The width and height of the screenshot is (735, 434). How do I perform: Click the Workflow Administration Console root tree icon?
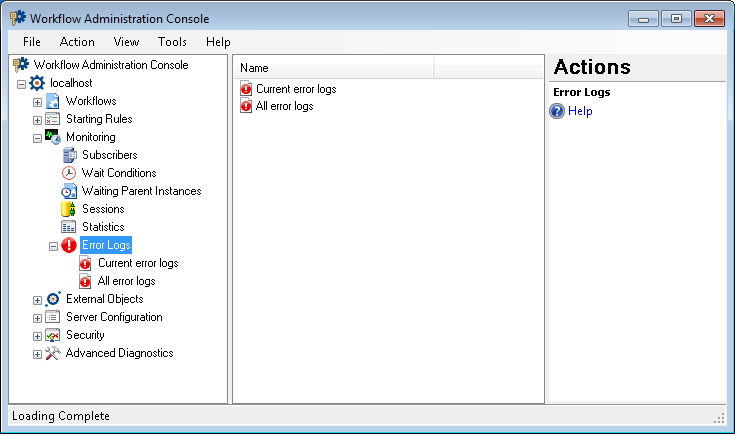pyautogui.click(x=21, y=65)
